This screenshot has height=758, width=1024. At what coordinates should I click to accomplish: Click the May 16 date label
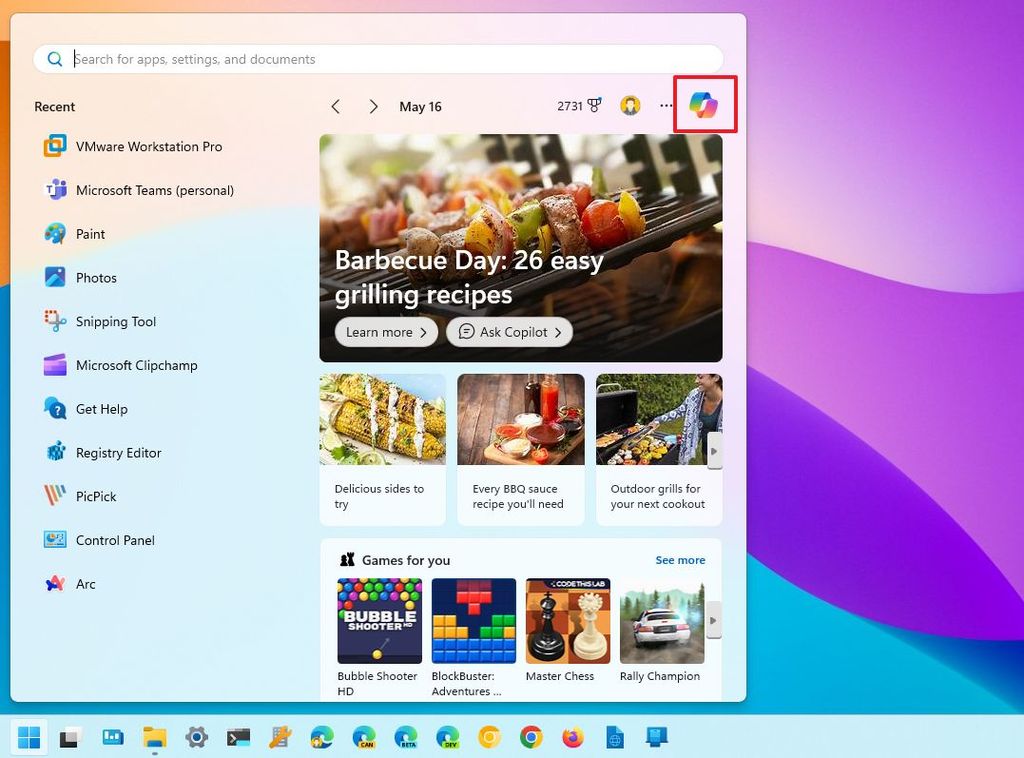[x=420, y=106]
